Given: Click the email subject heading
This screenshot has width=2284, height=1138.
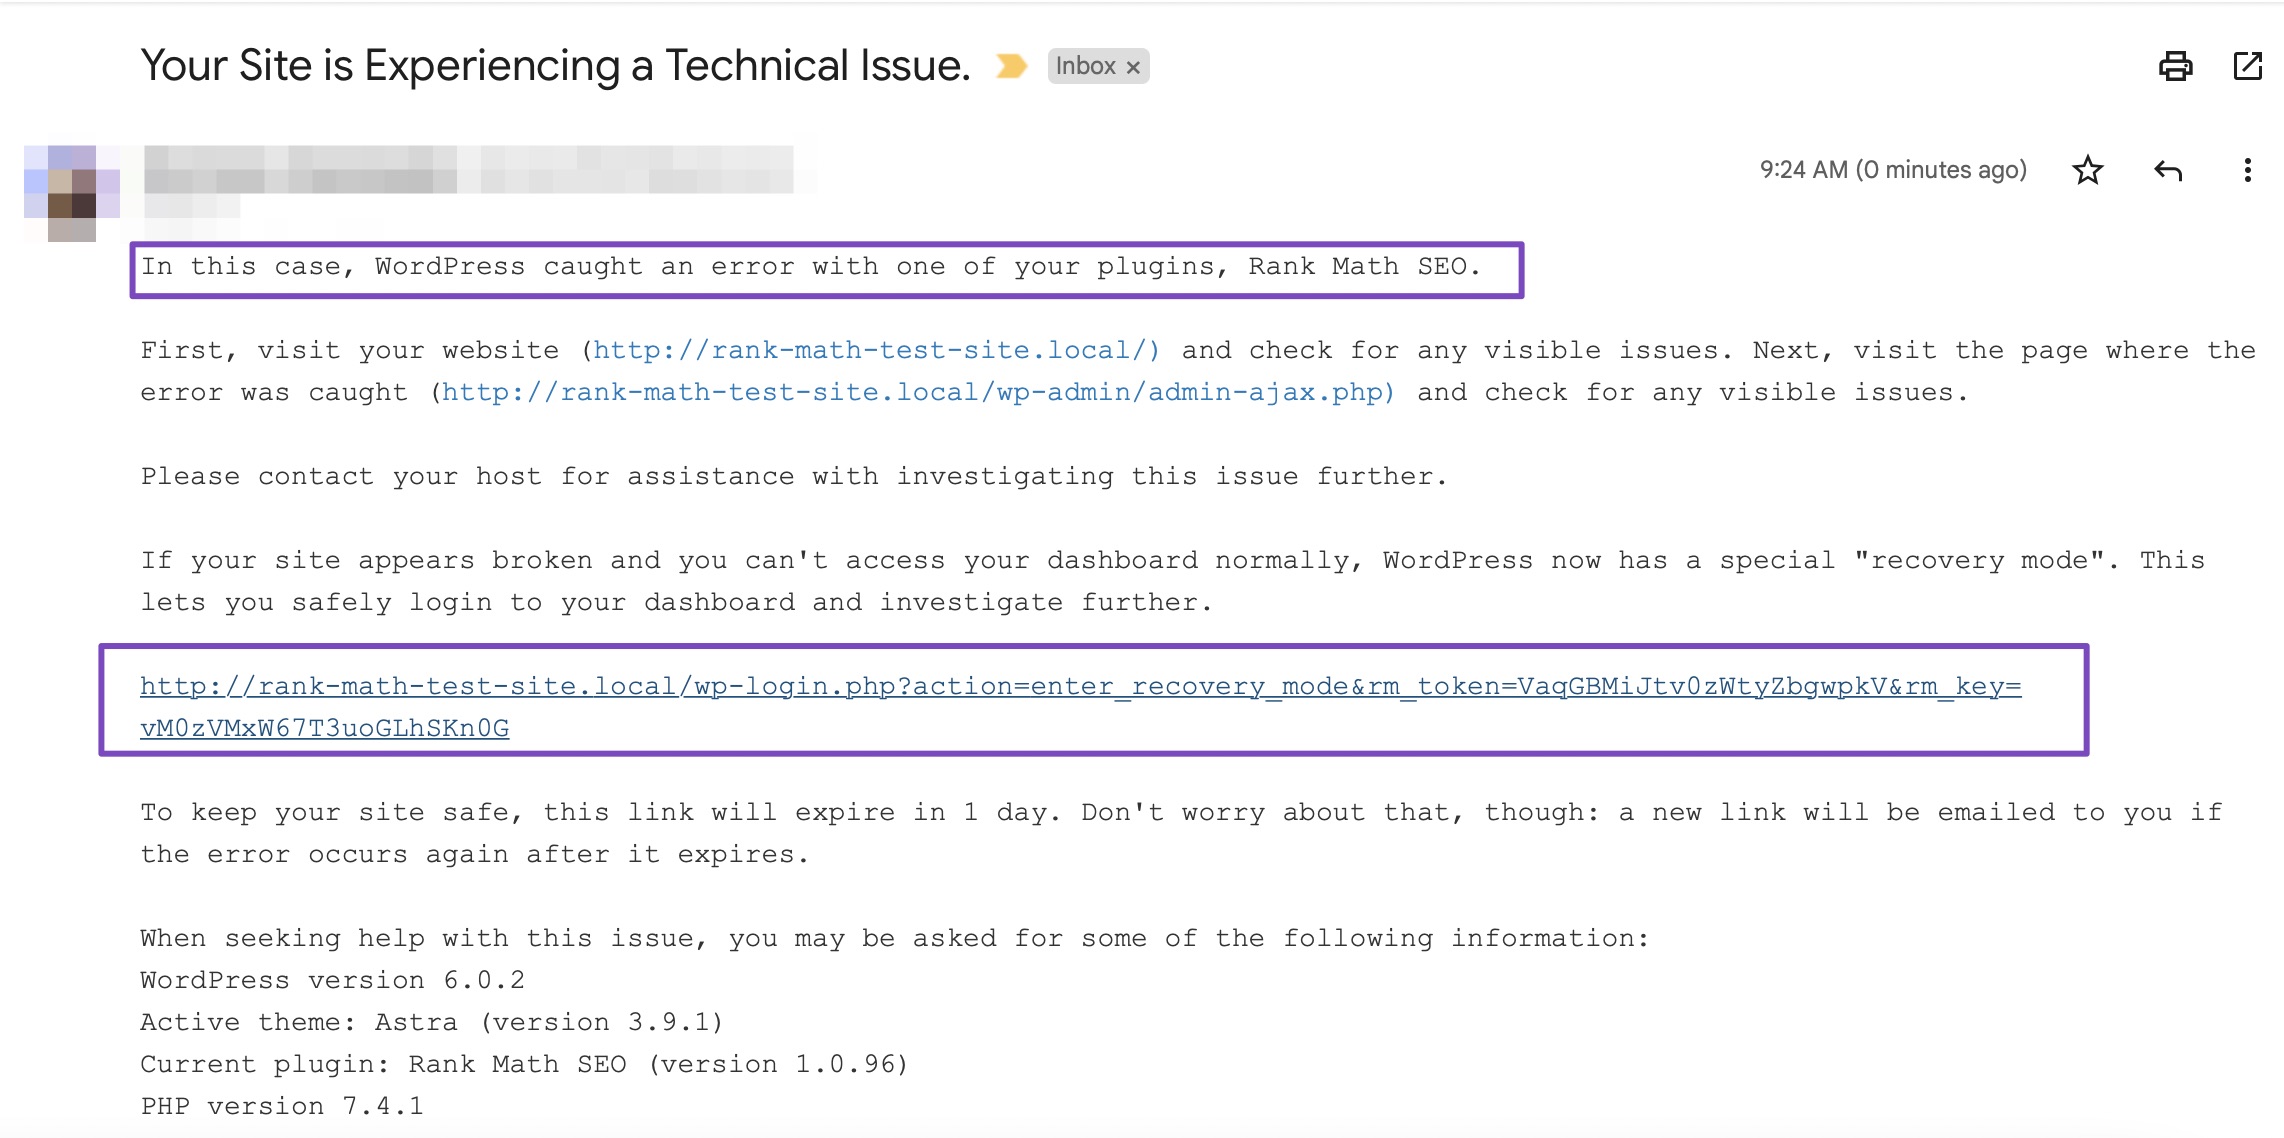Looking at the screenshot, I should pyautogui.click(x=555, y=66).
